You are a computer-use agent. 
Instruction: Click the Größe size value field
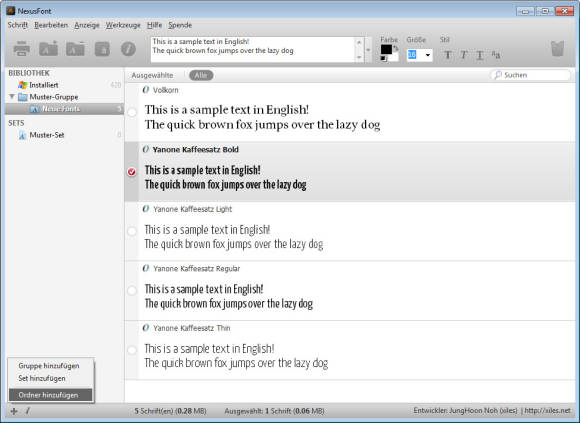[x=415, y=55]
